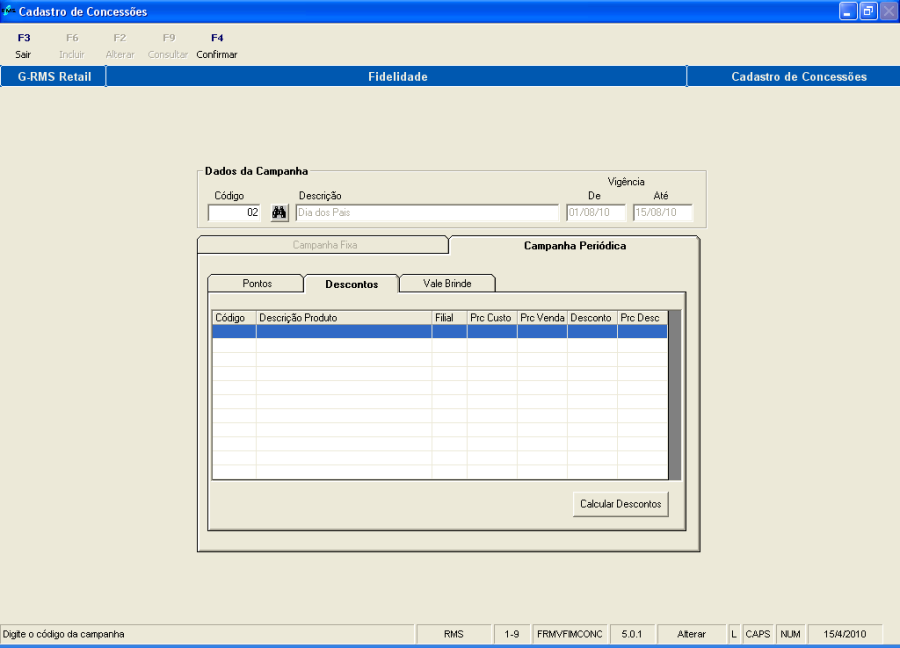900x648 pixels.
Task: Click the 5.0.1 version in status bar
Action: click(x=631, y=634)
